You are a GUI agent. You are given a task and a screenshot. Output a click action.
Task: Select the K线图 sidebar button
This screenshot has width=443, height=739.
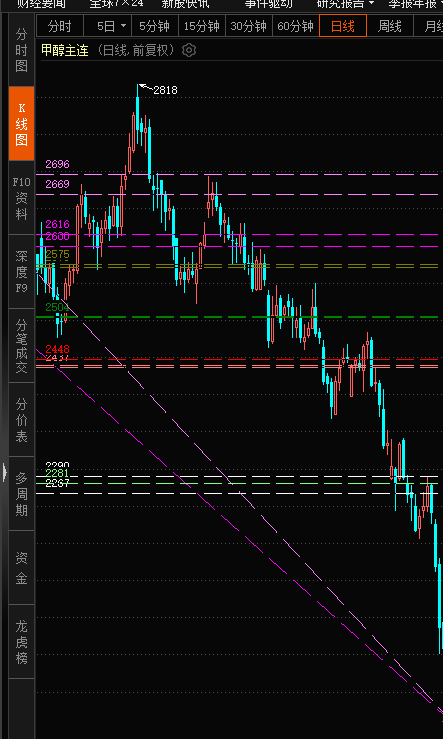coord(22,124)
